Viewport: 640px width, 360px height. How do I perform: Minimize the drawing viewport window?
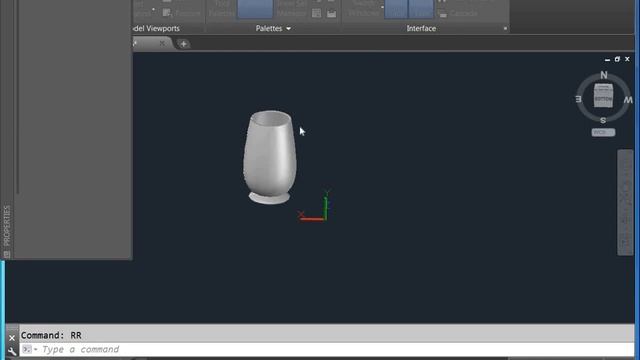pos(607,60)
